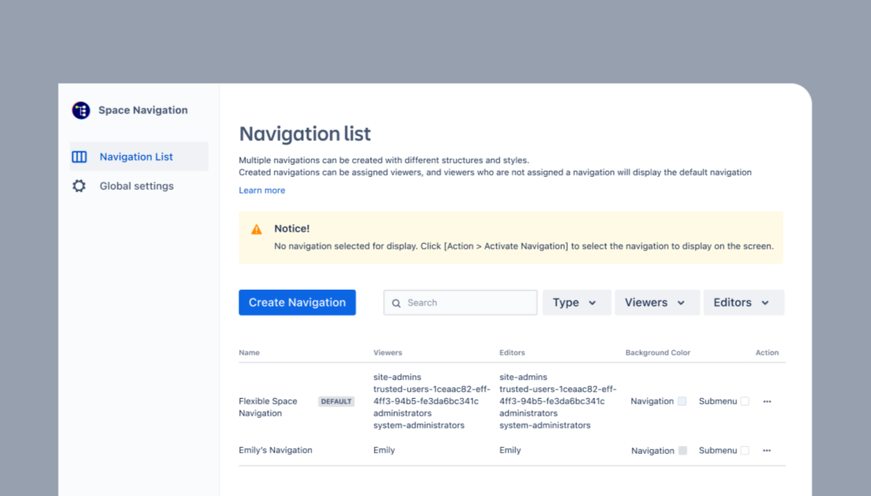
Task: Click the Space Navigation title text
Action: [143, 110]
